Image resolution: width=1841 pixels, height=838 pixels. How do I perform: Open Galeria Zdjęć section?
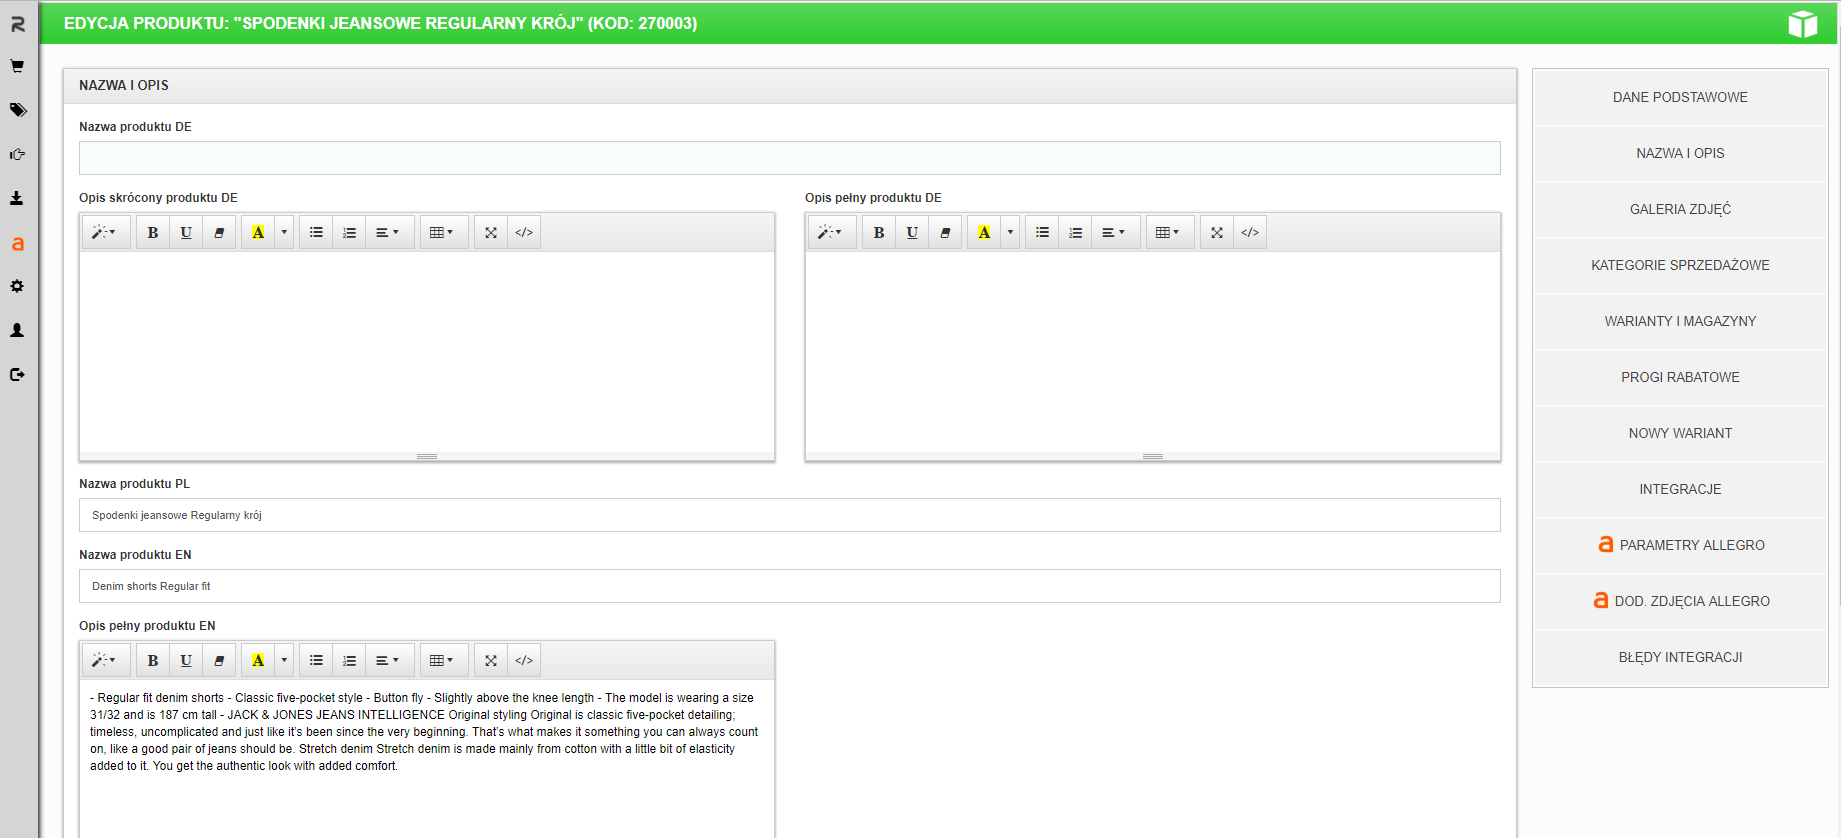click(x=1680, y=209)
